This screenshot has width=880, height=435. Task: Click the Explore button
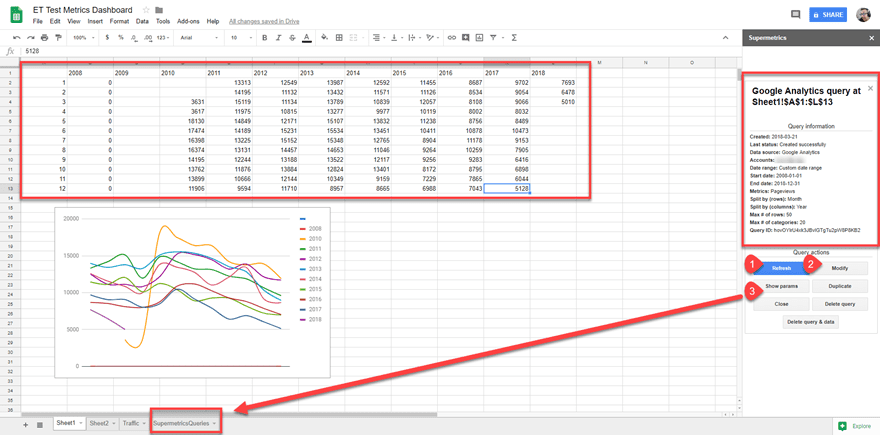(x=854, y=426)
